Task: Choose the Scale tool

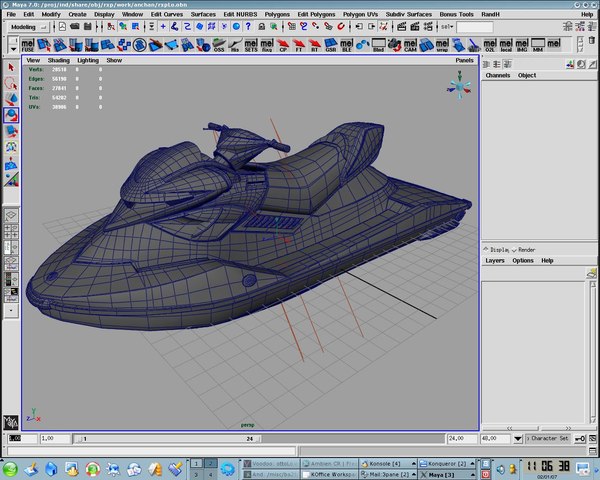Action: [x=11, y=131]
